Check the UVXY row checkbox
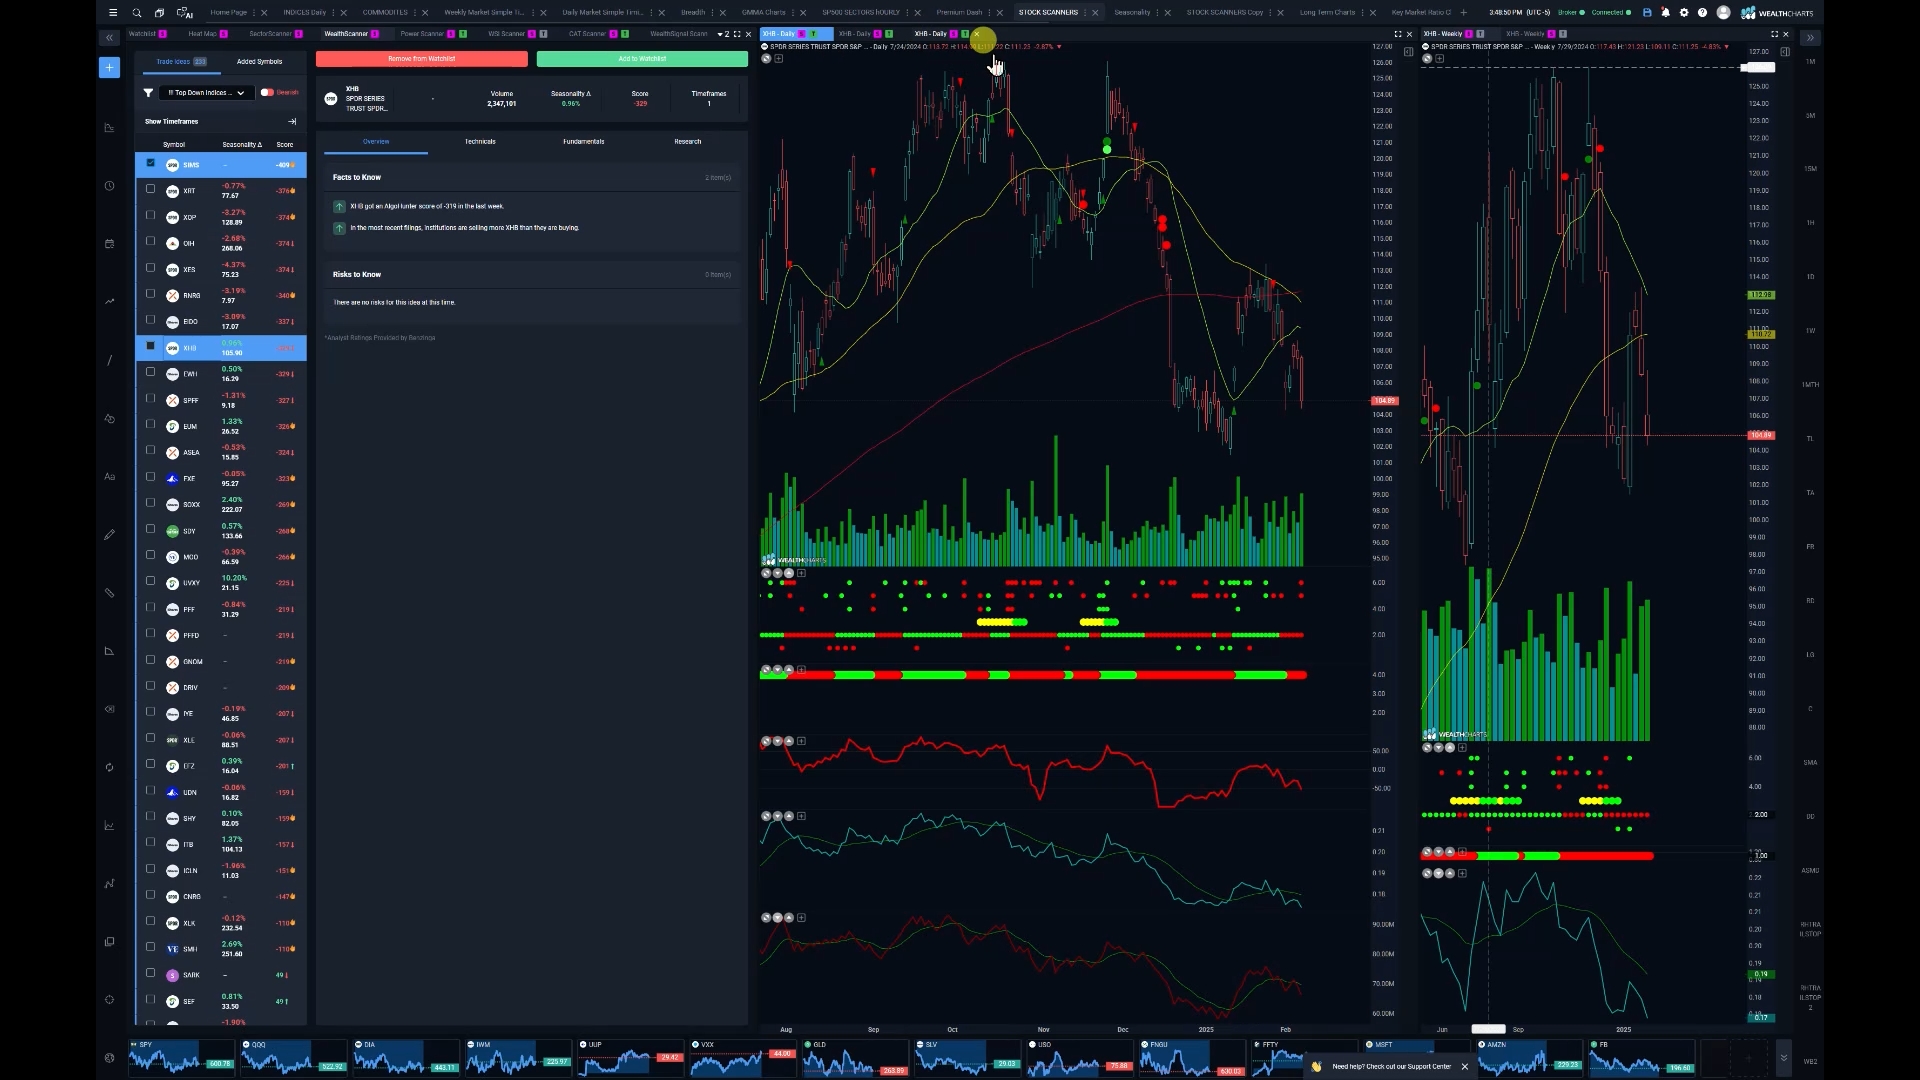1920x1080 pixels. tap(151, 581)
